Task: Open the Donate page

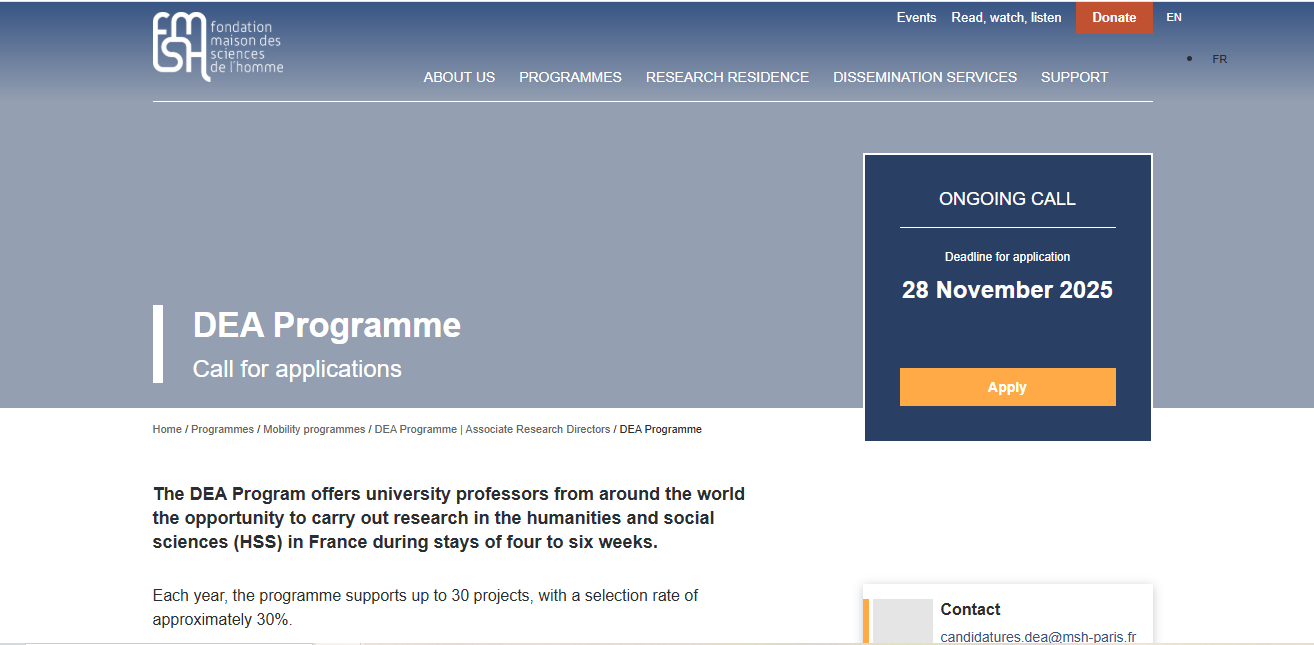Action: pyautogui.click(x=1113, y=17)
